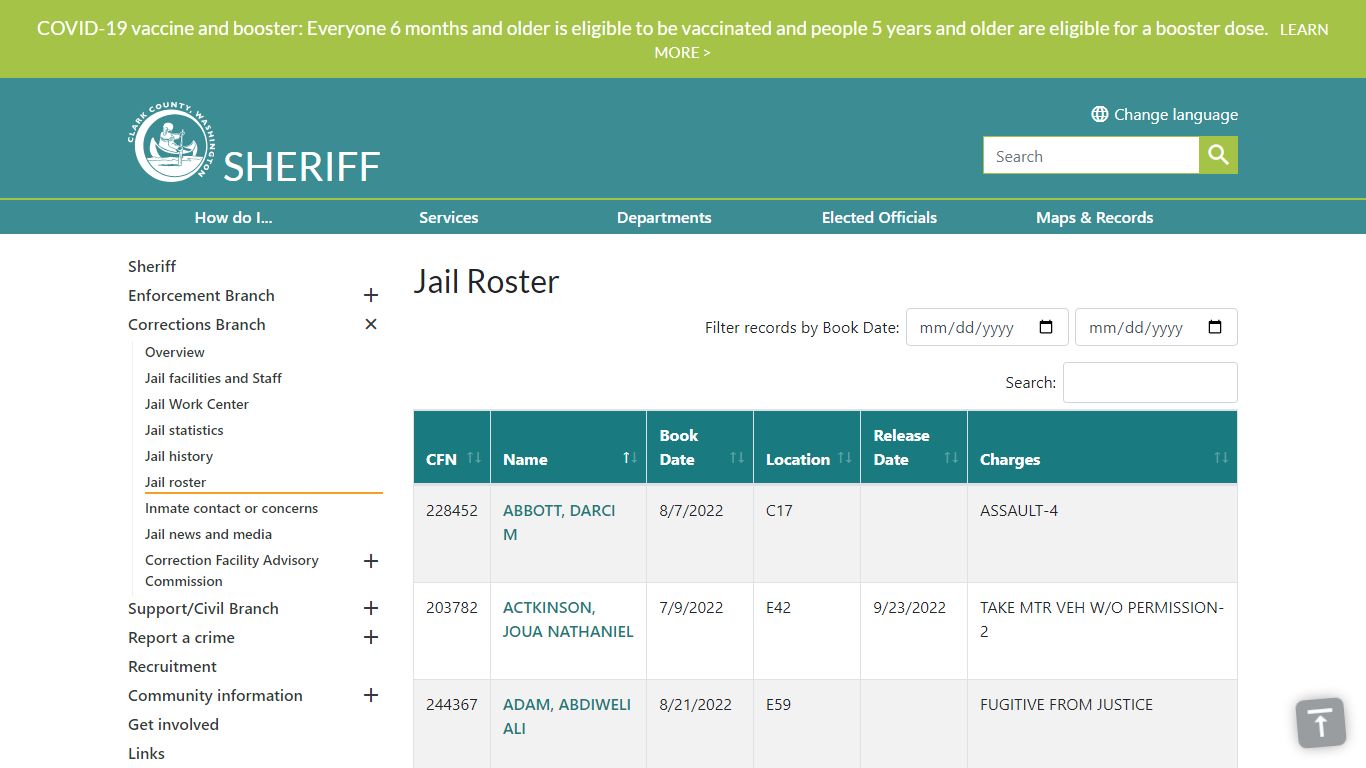Click the globe icon beside Change language

click(1100, 114)
